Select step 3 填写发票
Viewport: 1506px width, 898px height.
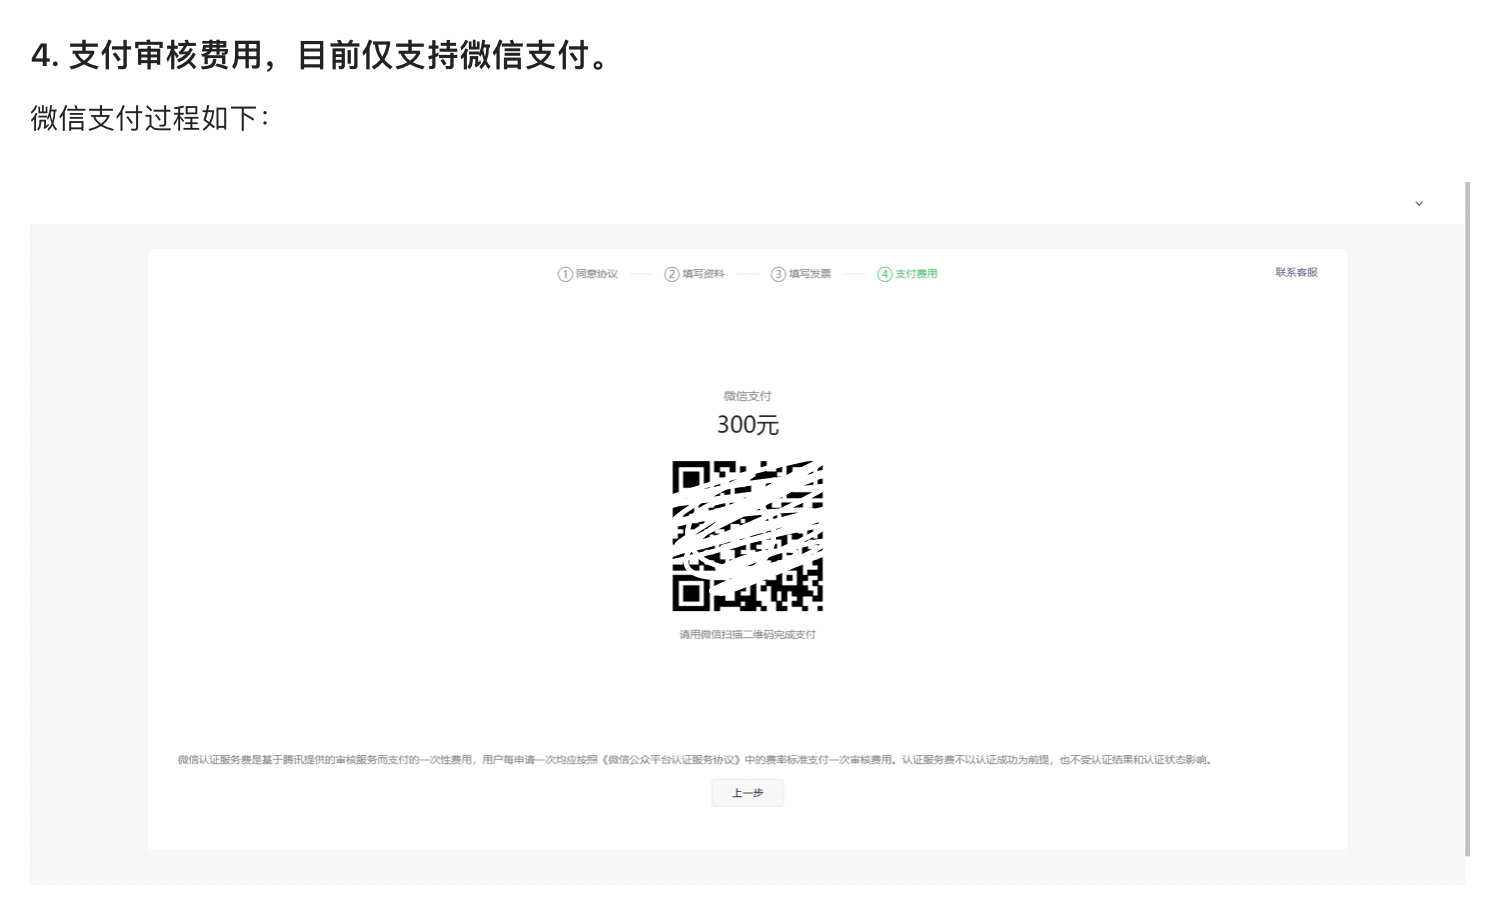click(x=801, y=274)
